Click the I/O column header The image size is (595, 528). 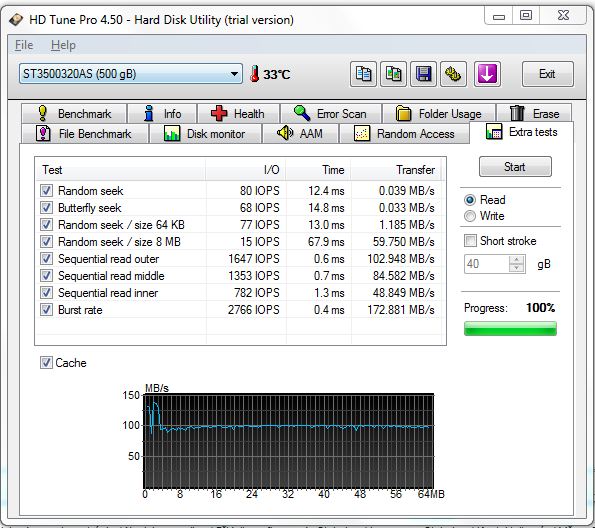[246, 170]
